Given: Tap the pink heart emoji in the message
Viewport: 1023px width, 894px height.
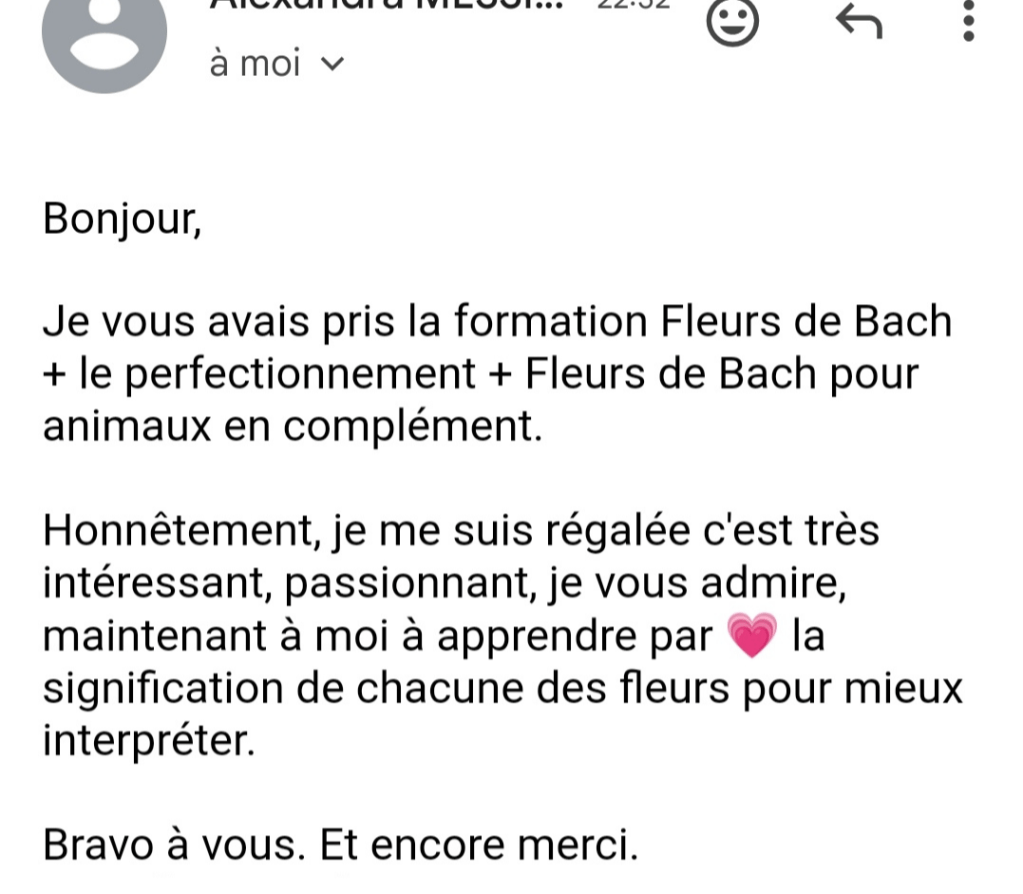Looking at the screenshot, I should [754, 638].
